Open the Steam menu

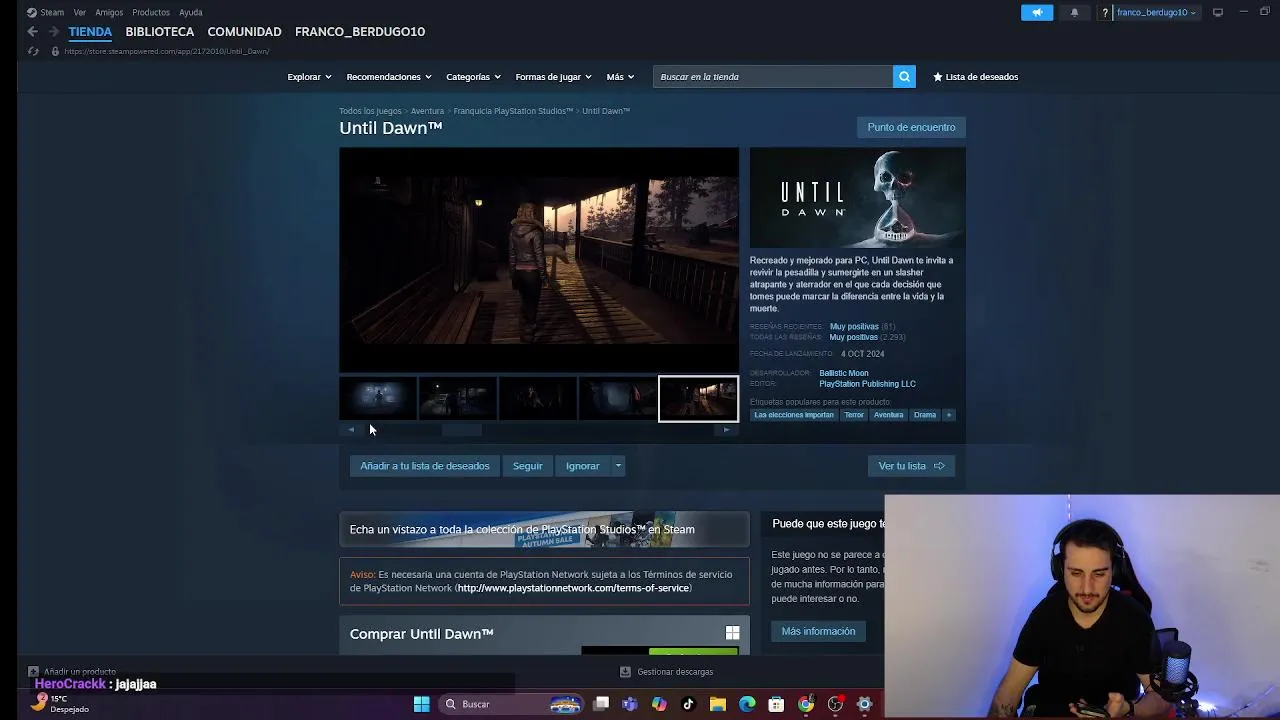pyautogui.click(x=52, y=12)
